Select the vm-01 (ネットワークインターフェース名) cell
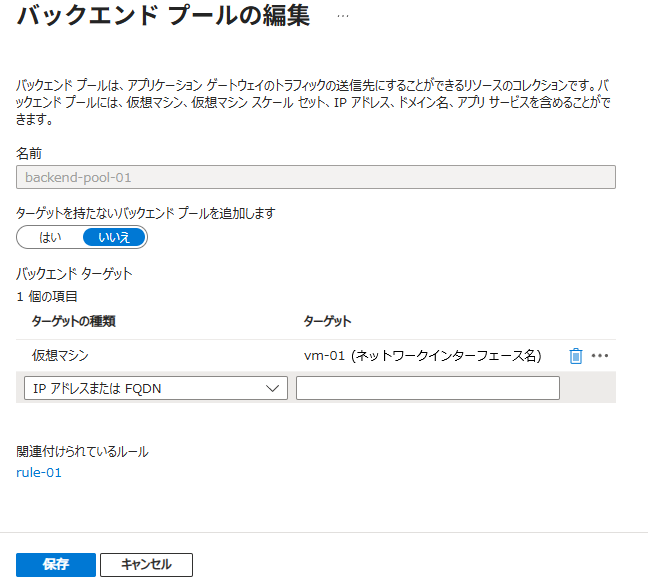 coord(422,356)
